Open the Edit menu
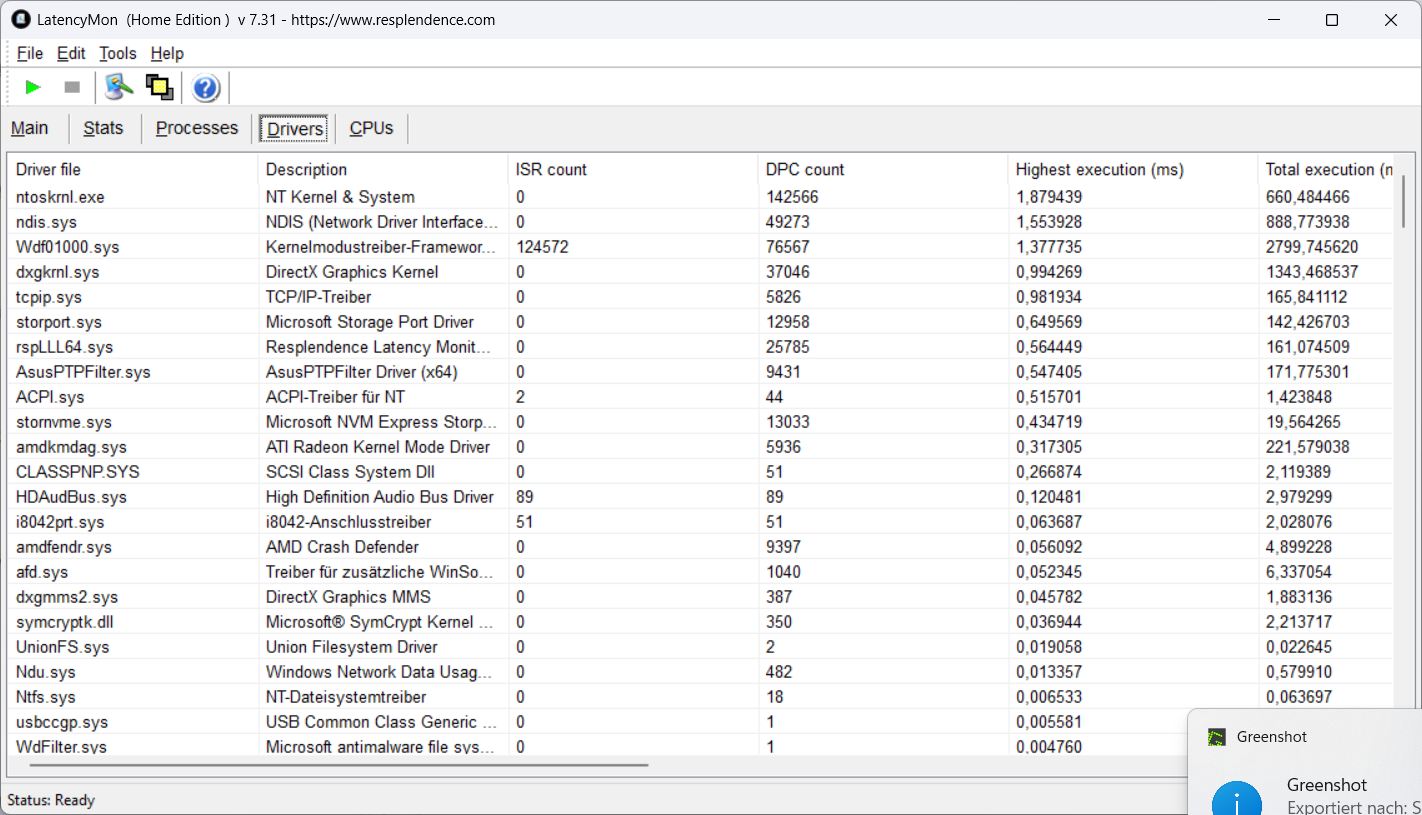1422x815 pixels. pyautogui.click(x=71, y=53)
